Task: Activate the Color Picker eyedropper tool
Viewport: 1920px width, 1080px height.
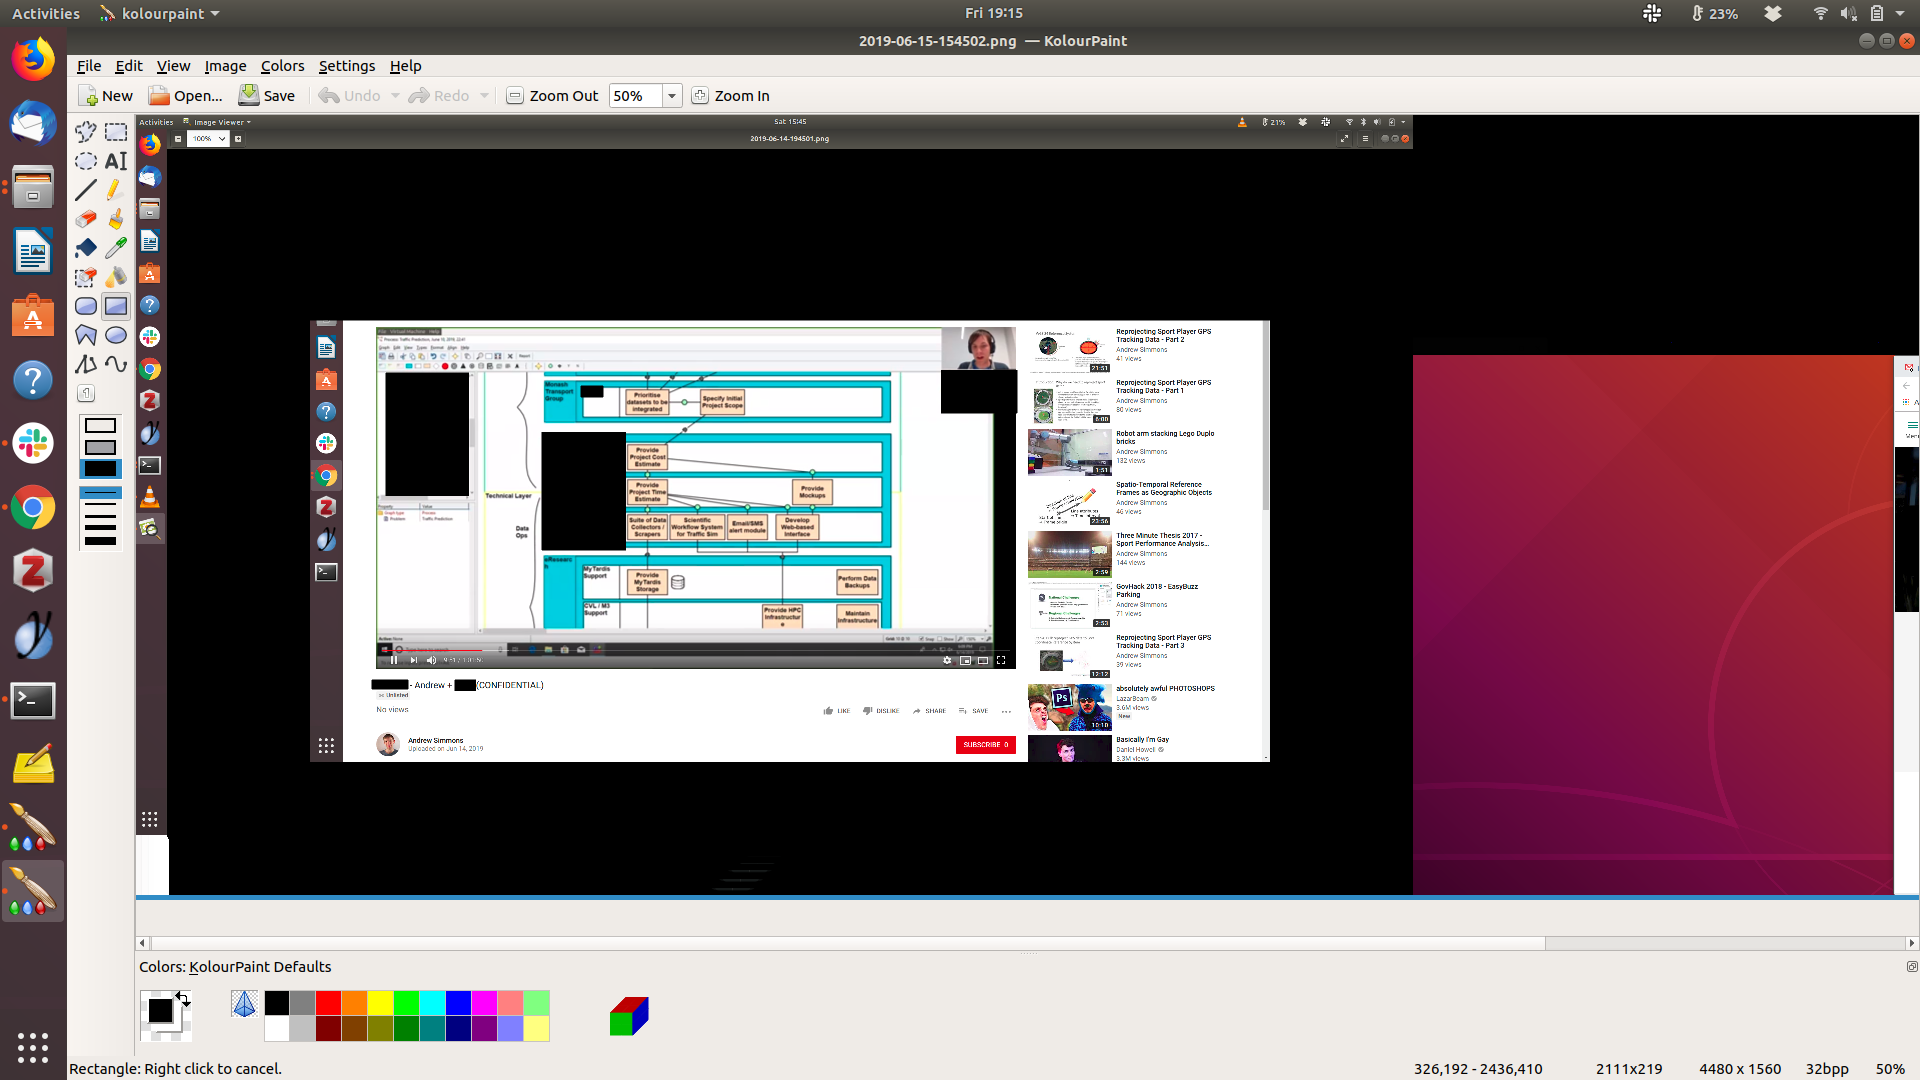Action: coord(116,248)
